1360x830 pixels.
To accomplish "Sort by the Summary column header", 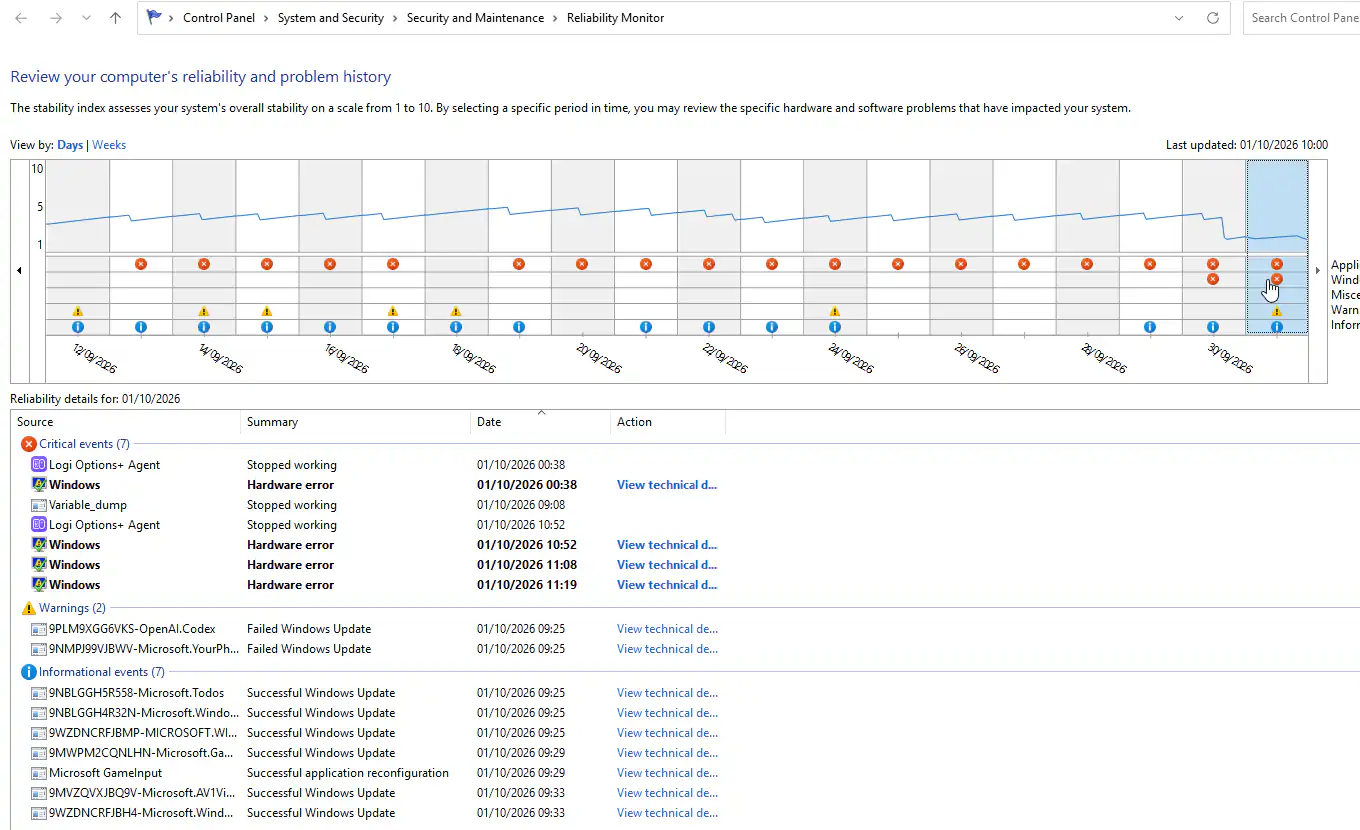I will click(x=355, y=422).
